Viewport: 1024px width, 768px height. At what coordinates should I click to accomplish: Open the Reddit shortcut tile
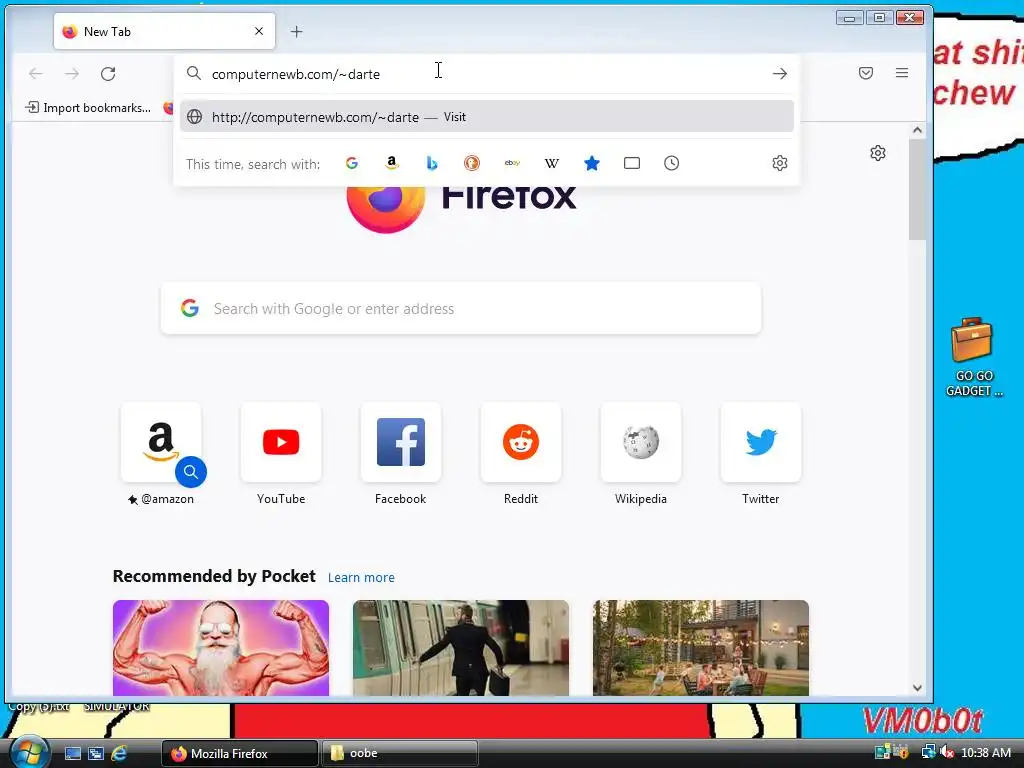520,442
